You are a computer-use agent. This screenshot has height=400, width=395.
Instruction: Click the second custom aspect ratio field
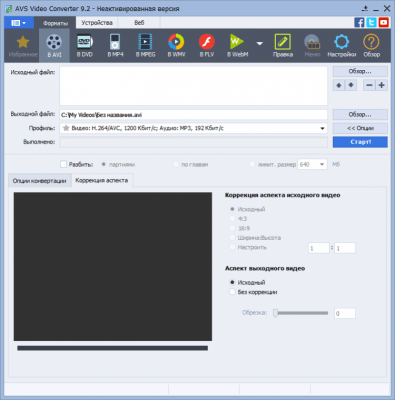[x=345, y=248]
